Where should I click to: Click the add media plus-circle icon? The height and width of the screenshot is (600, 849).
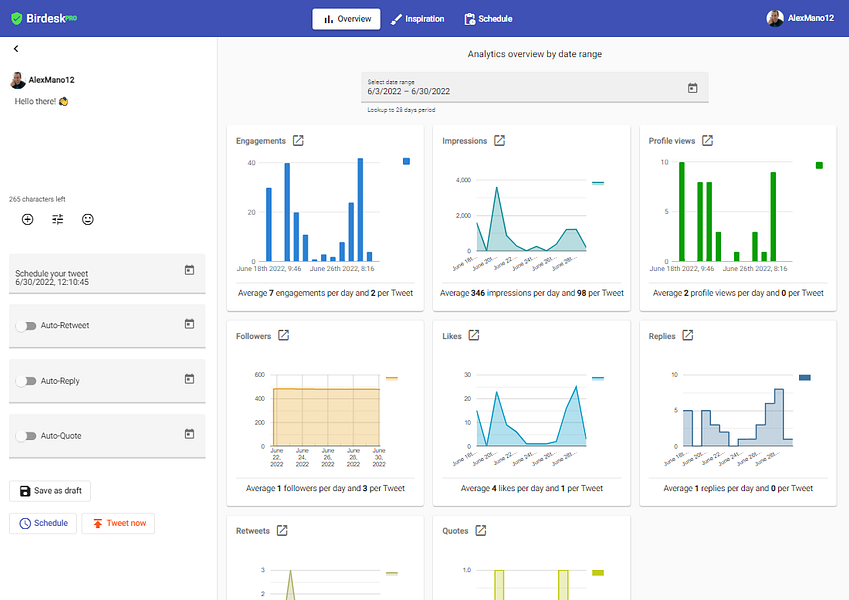pyautogui.click(x=28, y=219)
